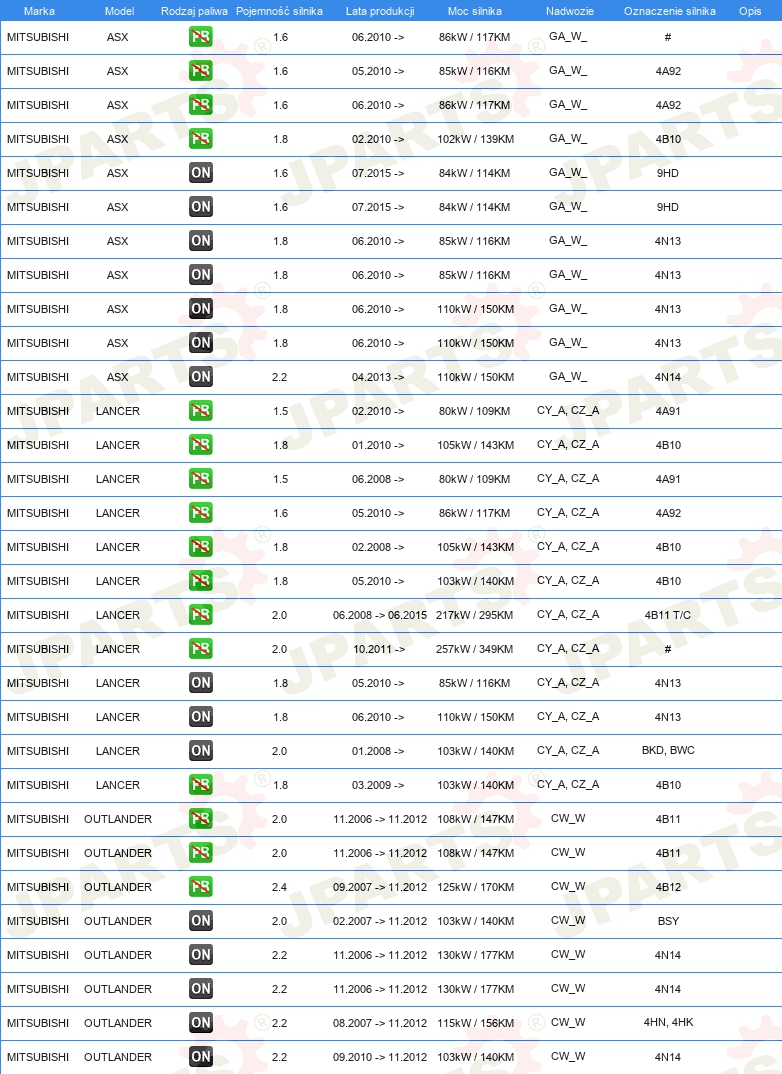Image resolution: width=782 pixels, height=1074 pixels.
Task: Click diesel ON icon in Lancer 110kW / 150KM row
Action: (201, 717)
